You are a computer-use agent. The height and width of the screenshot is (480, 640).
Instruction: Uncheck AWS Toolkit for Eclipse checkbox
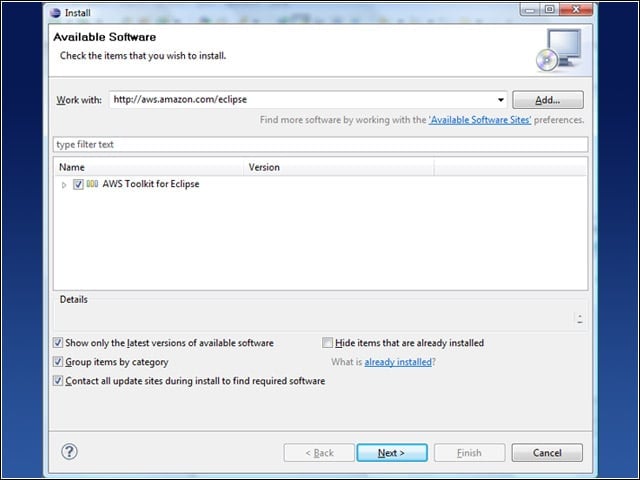coord(78,184)
